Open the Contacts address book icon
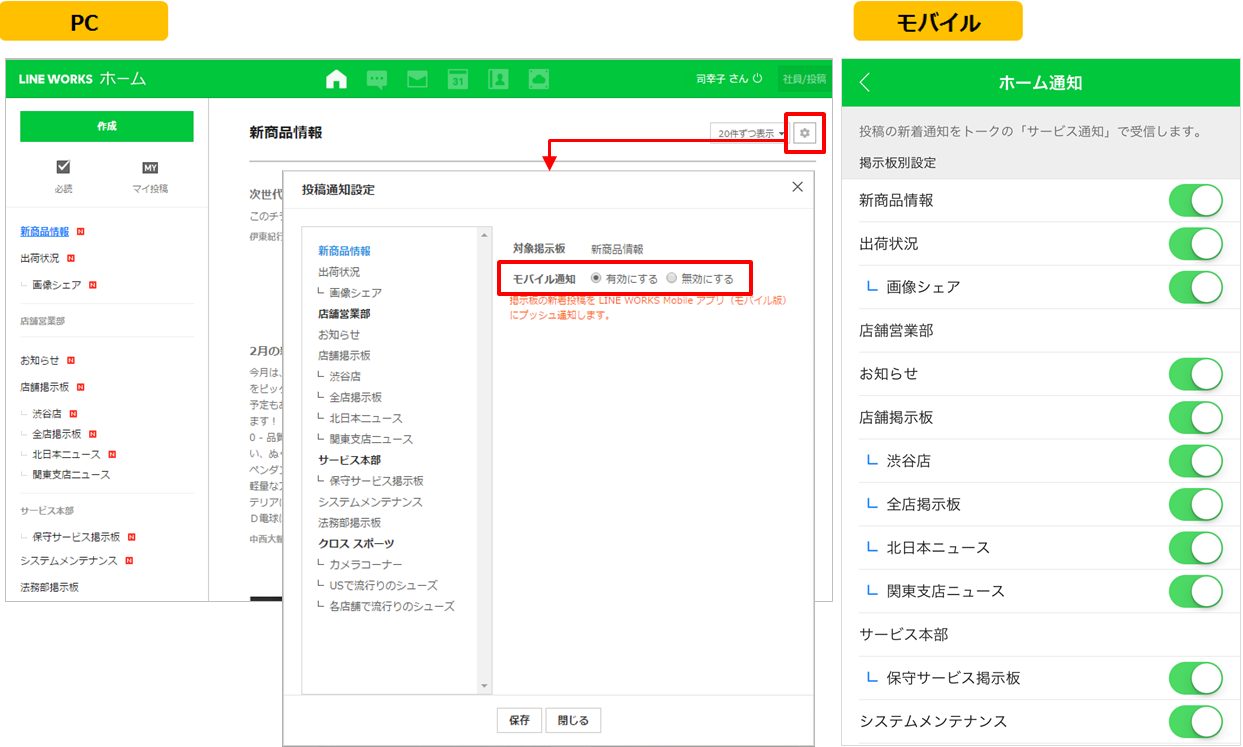Viewport: 1243px width, 747px height. [x=497, y=80]
